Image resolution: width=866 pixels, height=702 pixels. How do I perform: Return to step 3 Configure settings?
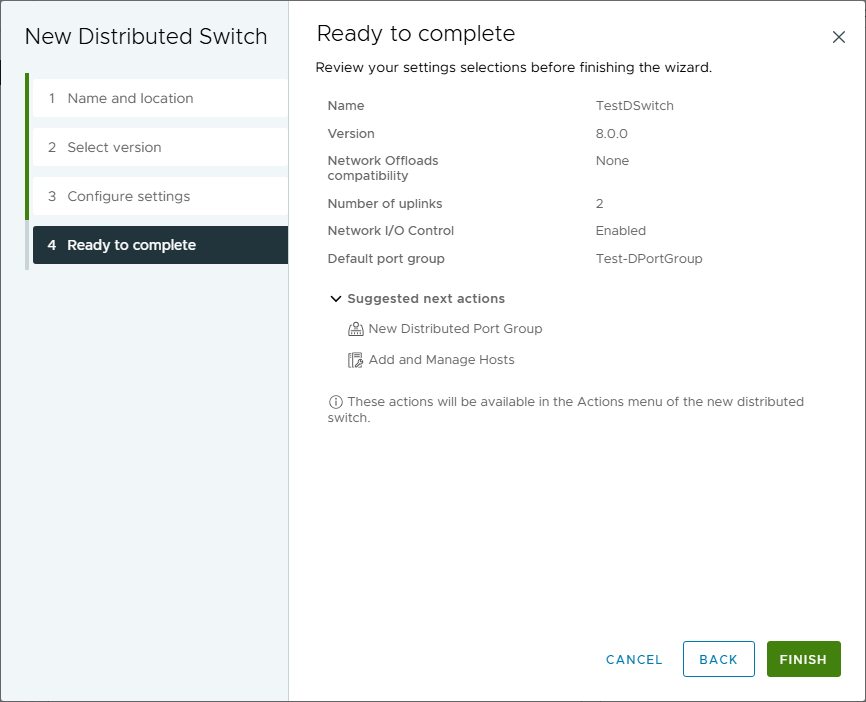[x=128, y=196]
